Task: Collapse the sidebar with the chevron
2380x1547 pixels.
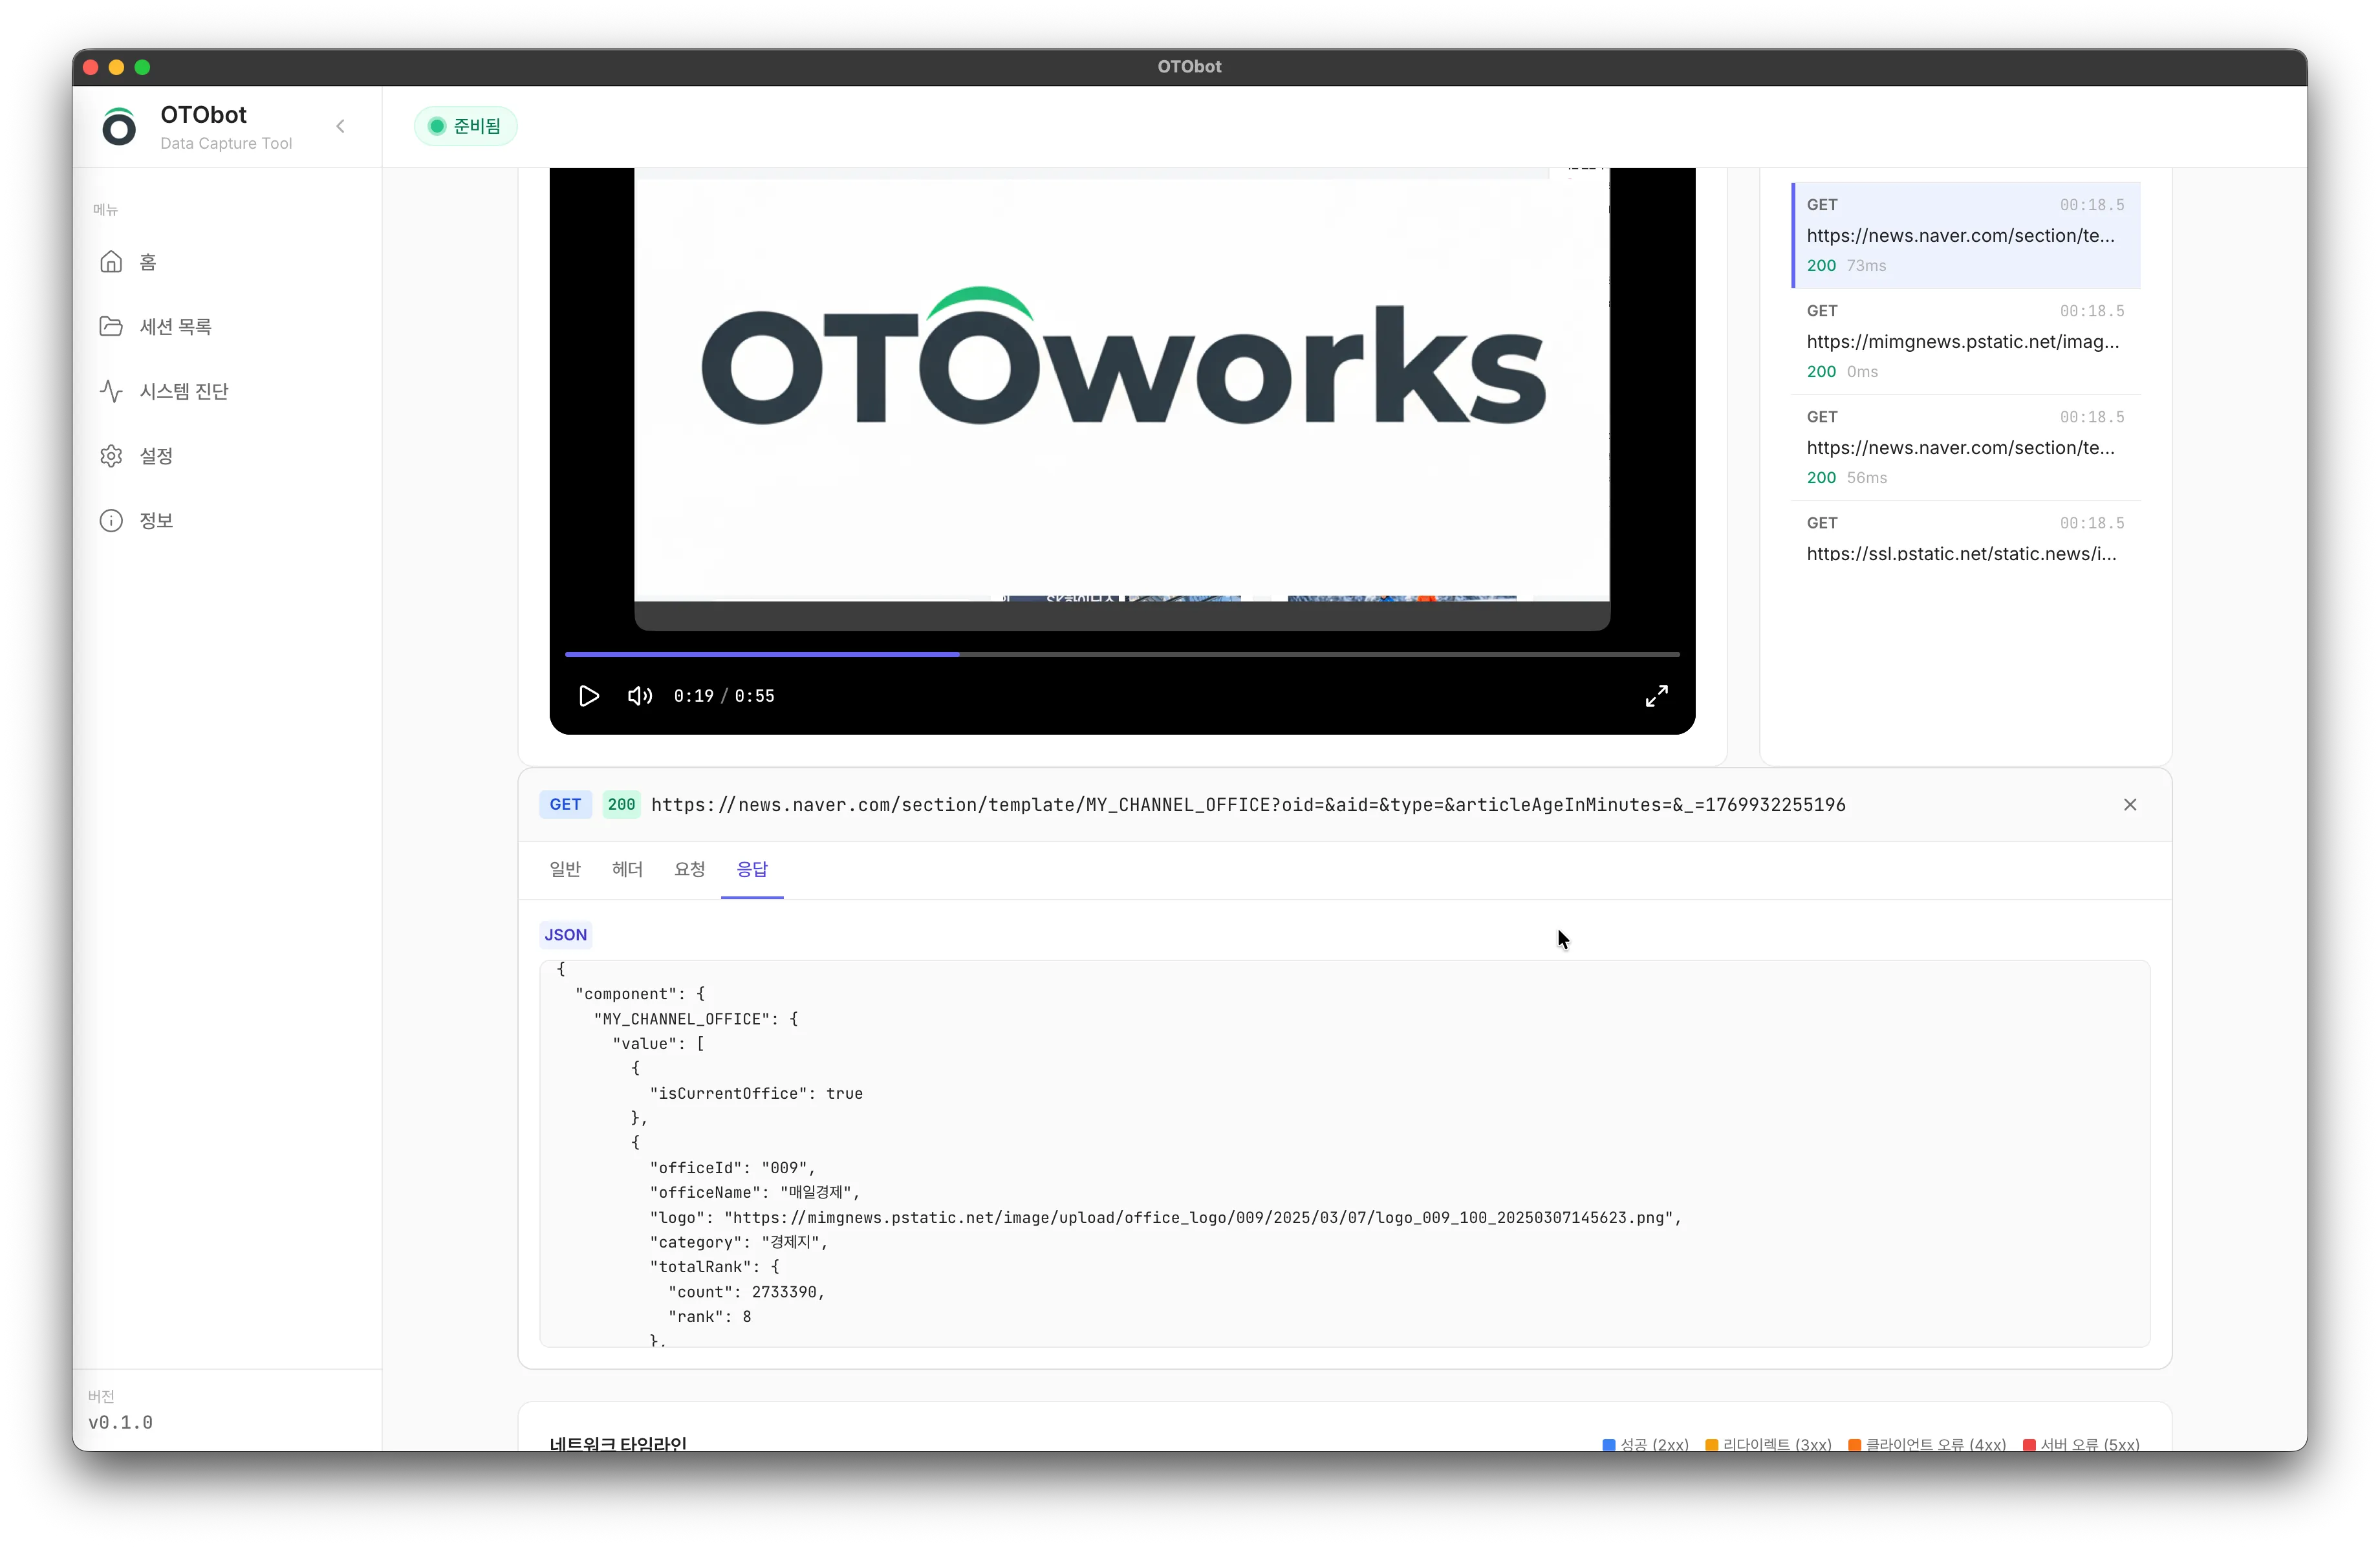Action: [x=340, y=126]
